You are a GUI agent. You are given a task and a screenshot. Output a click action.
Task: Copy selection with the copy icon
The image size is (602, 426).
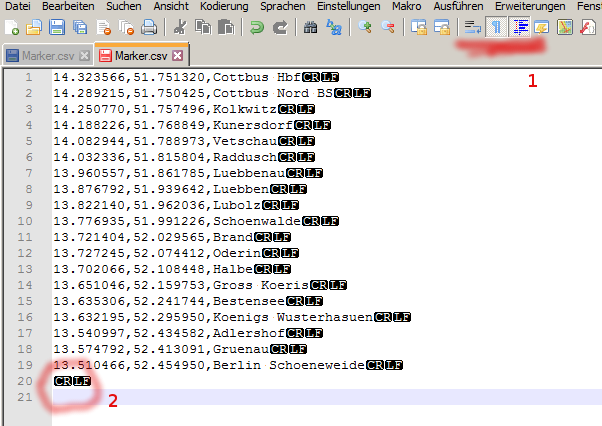coord(203,28)
